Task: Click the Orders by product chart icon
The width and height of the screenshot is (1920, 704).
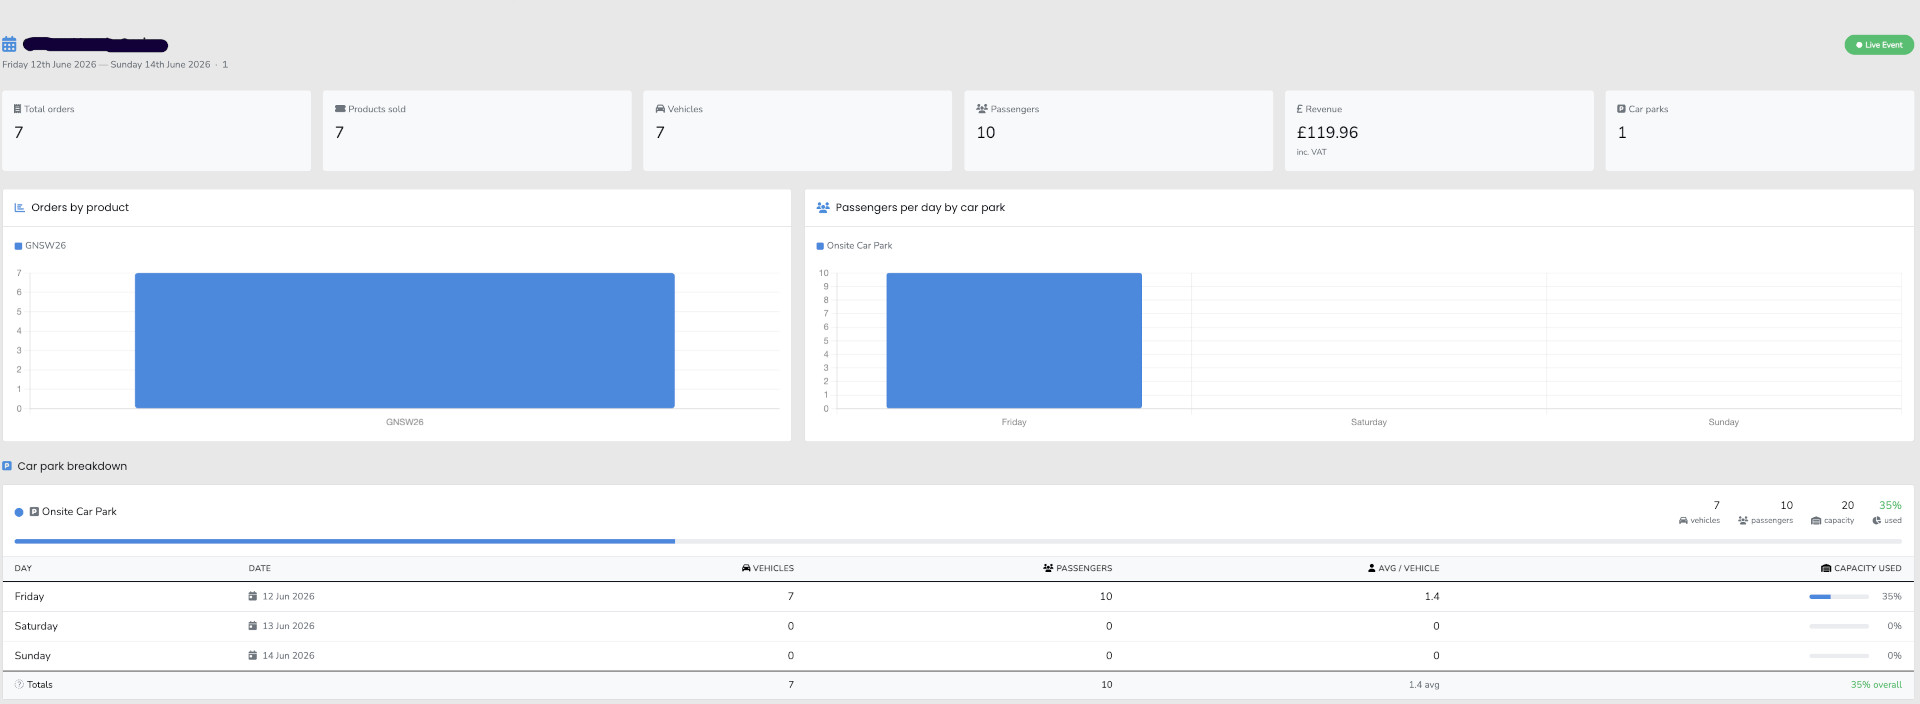Action: tap(19, 208)
